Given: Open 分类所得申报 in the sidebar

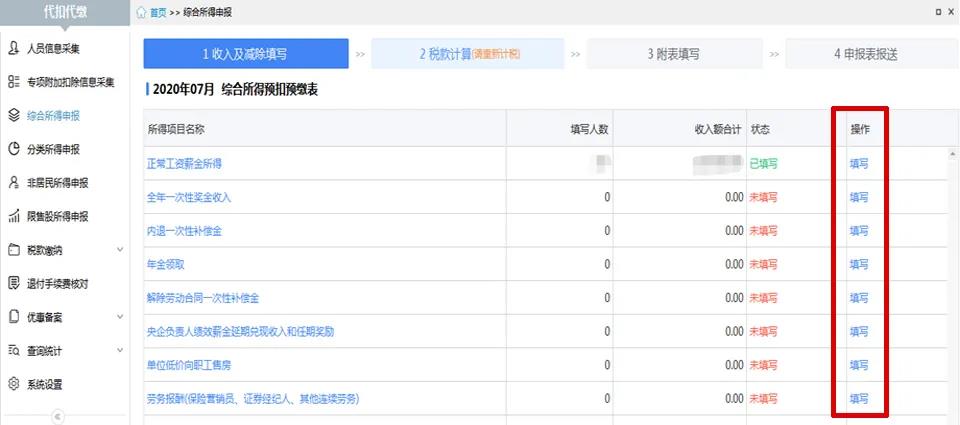Looking at the screenshot, I should (53, 149).
